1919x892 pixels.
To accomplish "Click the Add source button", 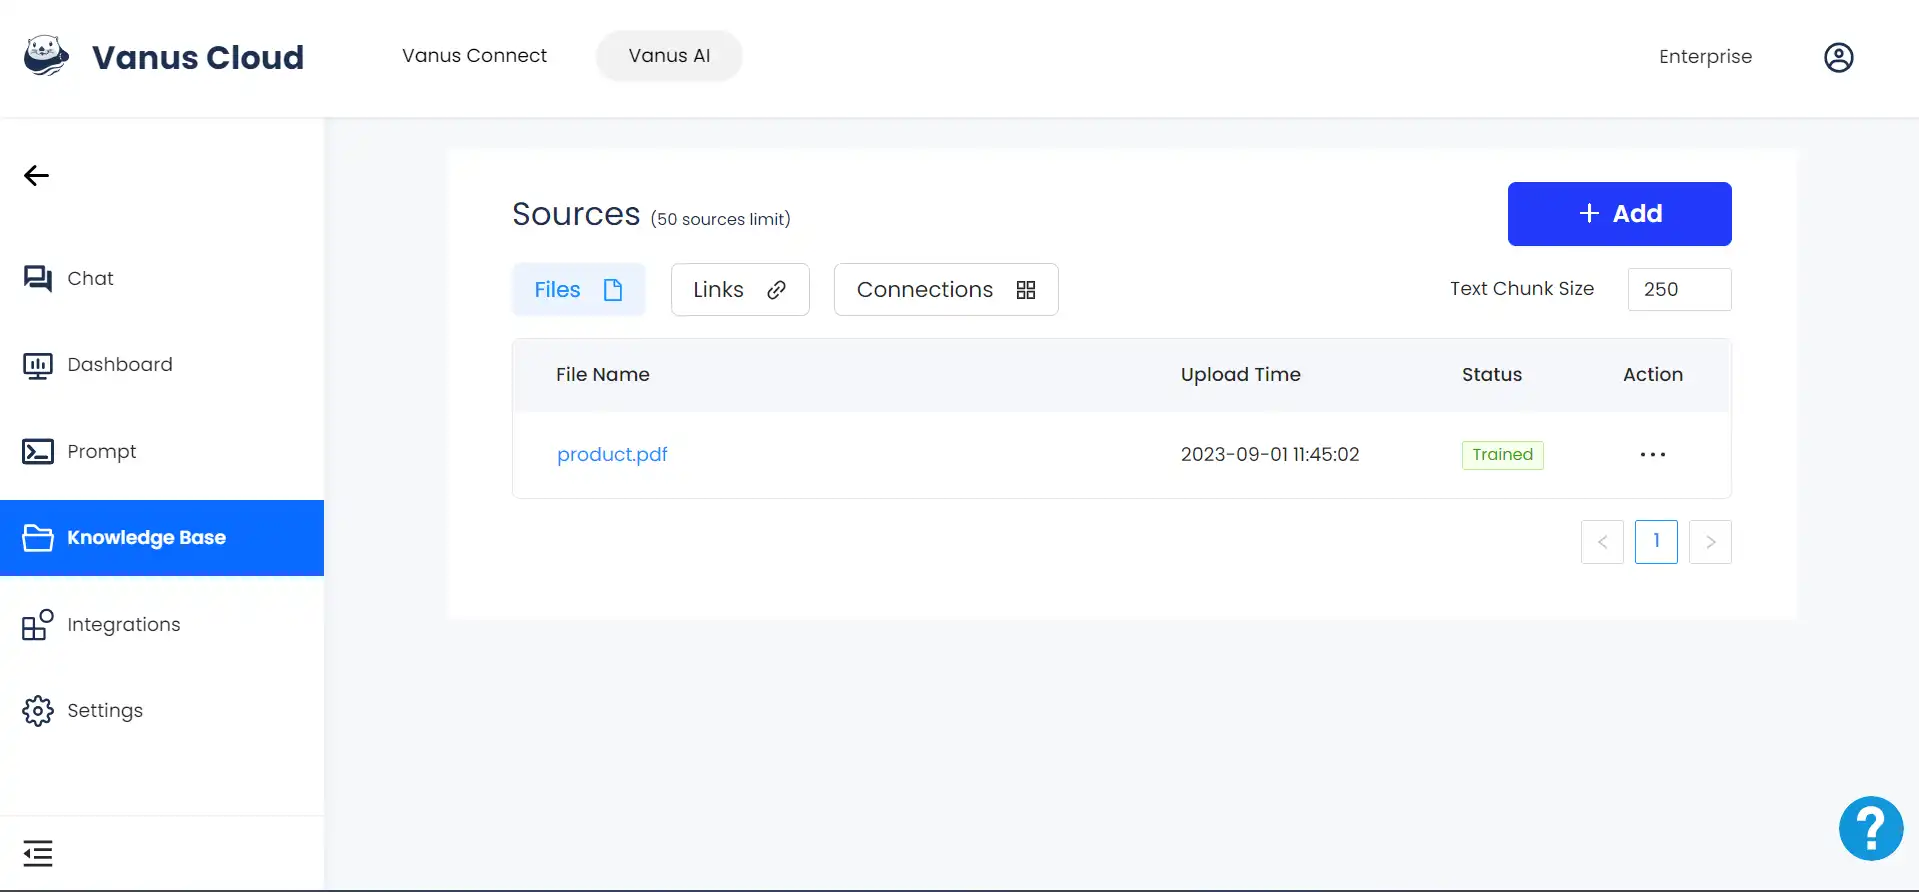I will click(1619, 214).
